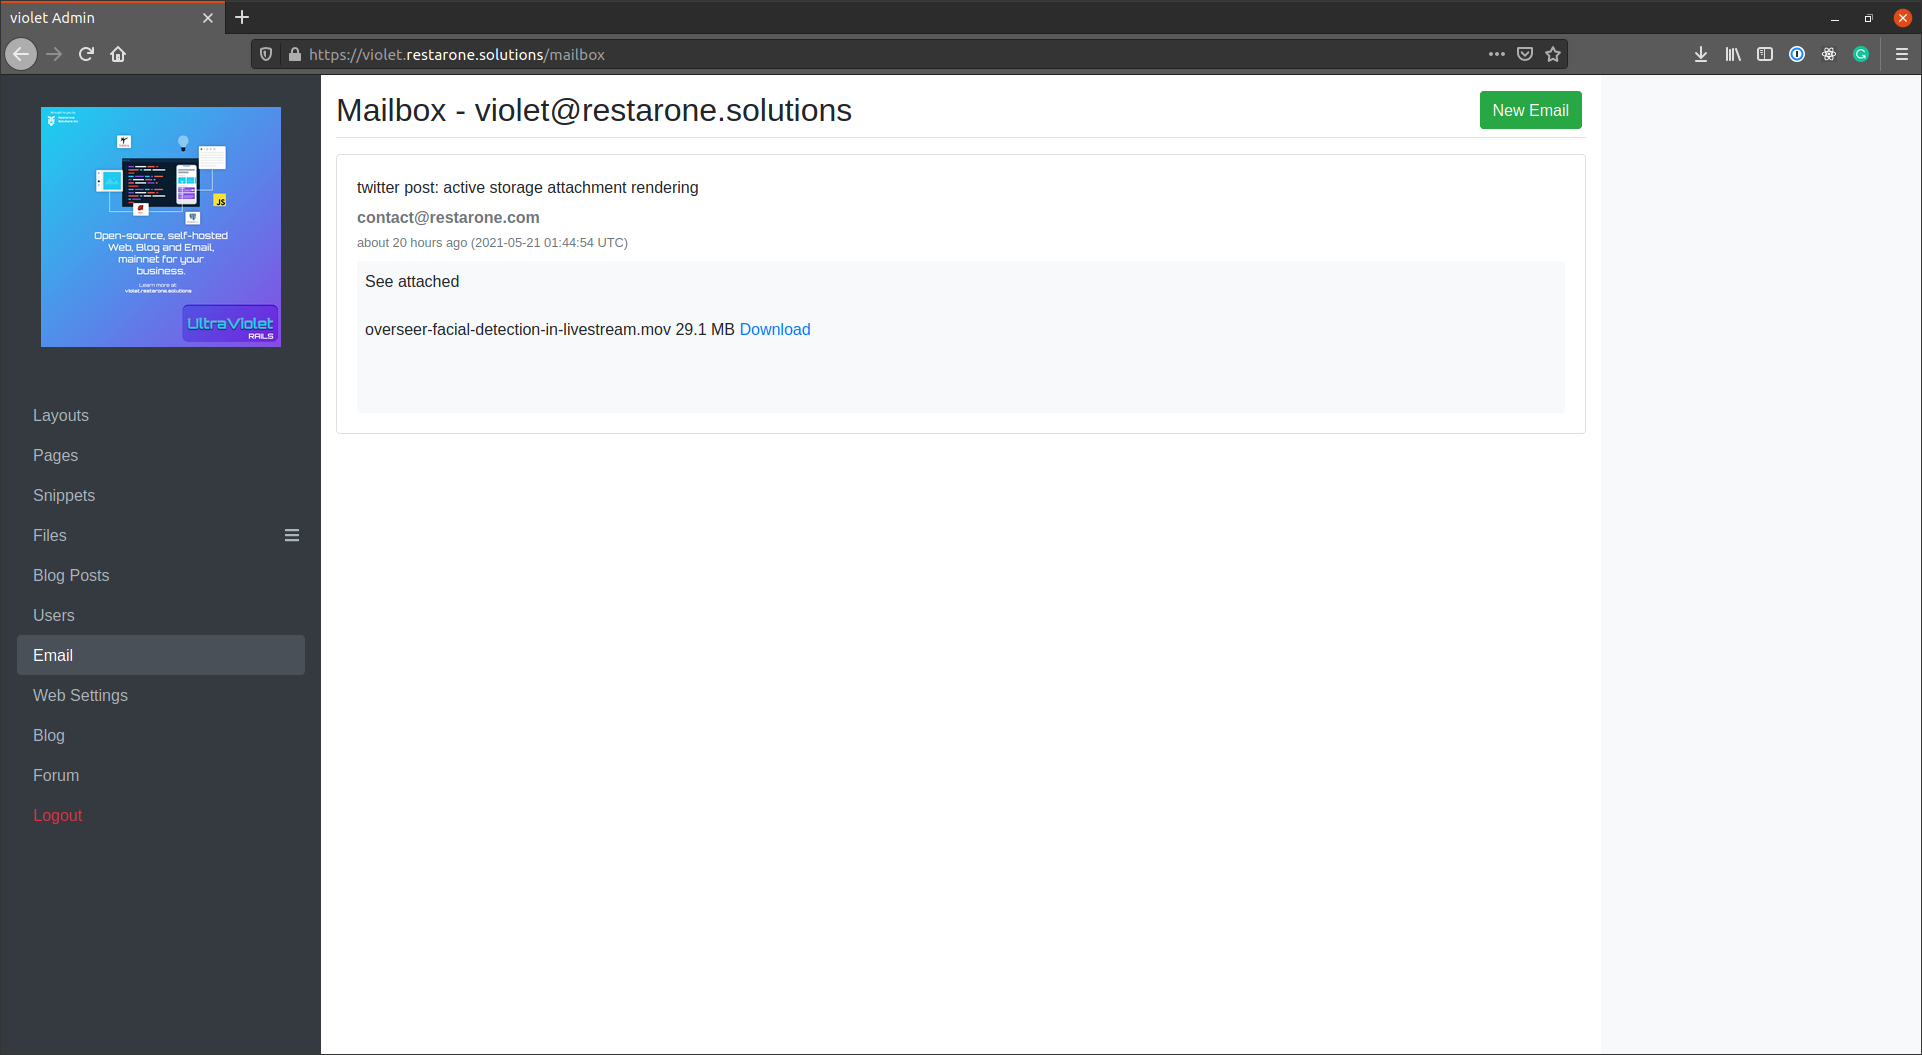
Task: Click the tracking protection shield icon
Action: click(265, 54)
